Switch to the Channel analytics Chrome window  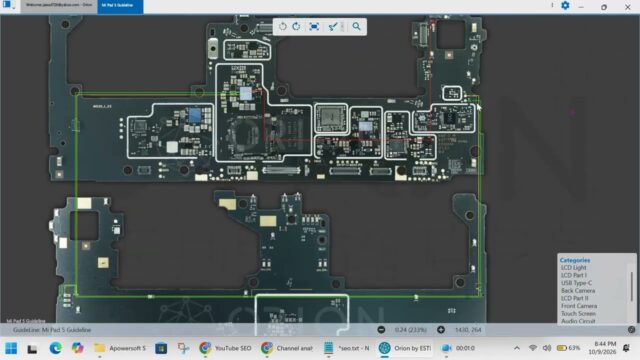point(287,348)
